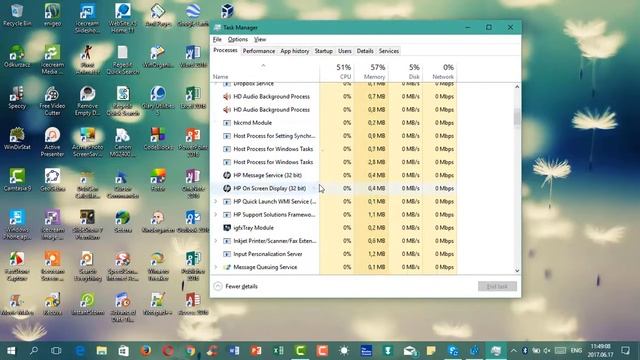The image size is (640, 360).
Task: Open the Options menu
Action: 238,40
